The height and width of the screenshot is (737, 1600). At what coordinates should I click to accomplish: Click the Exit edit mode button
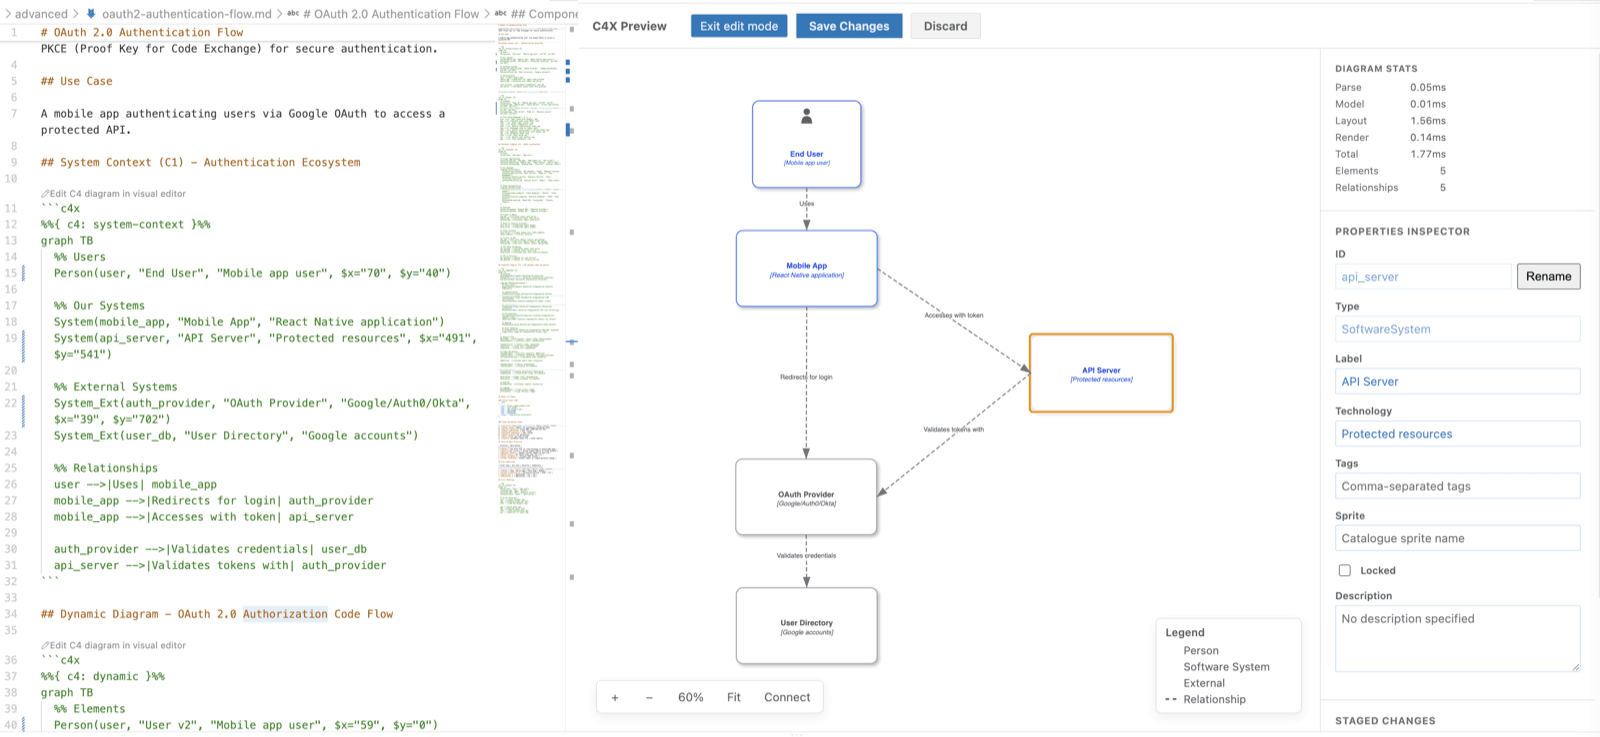tap(739, 26)
